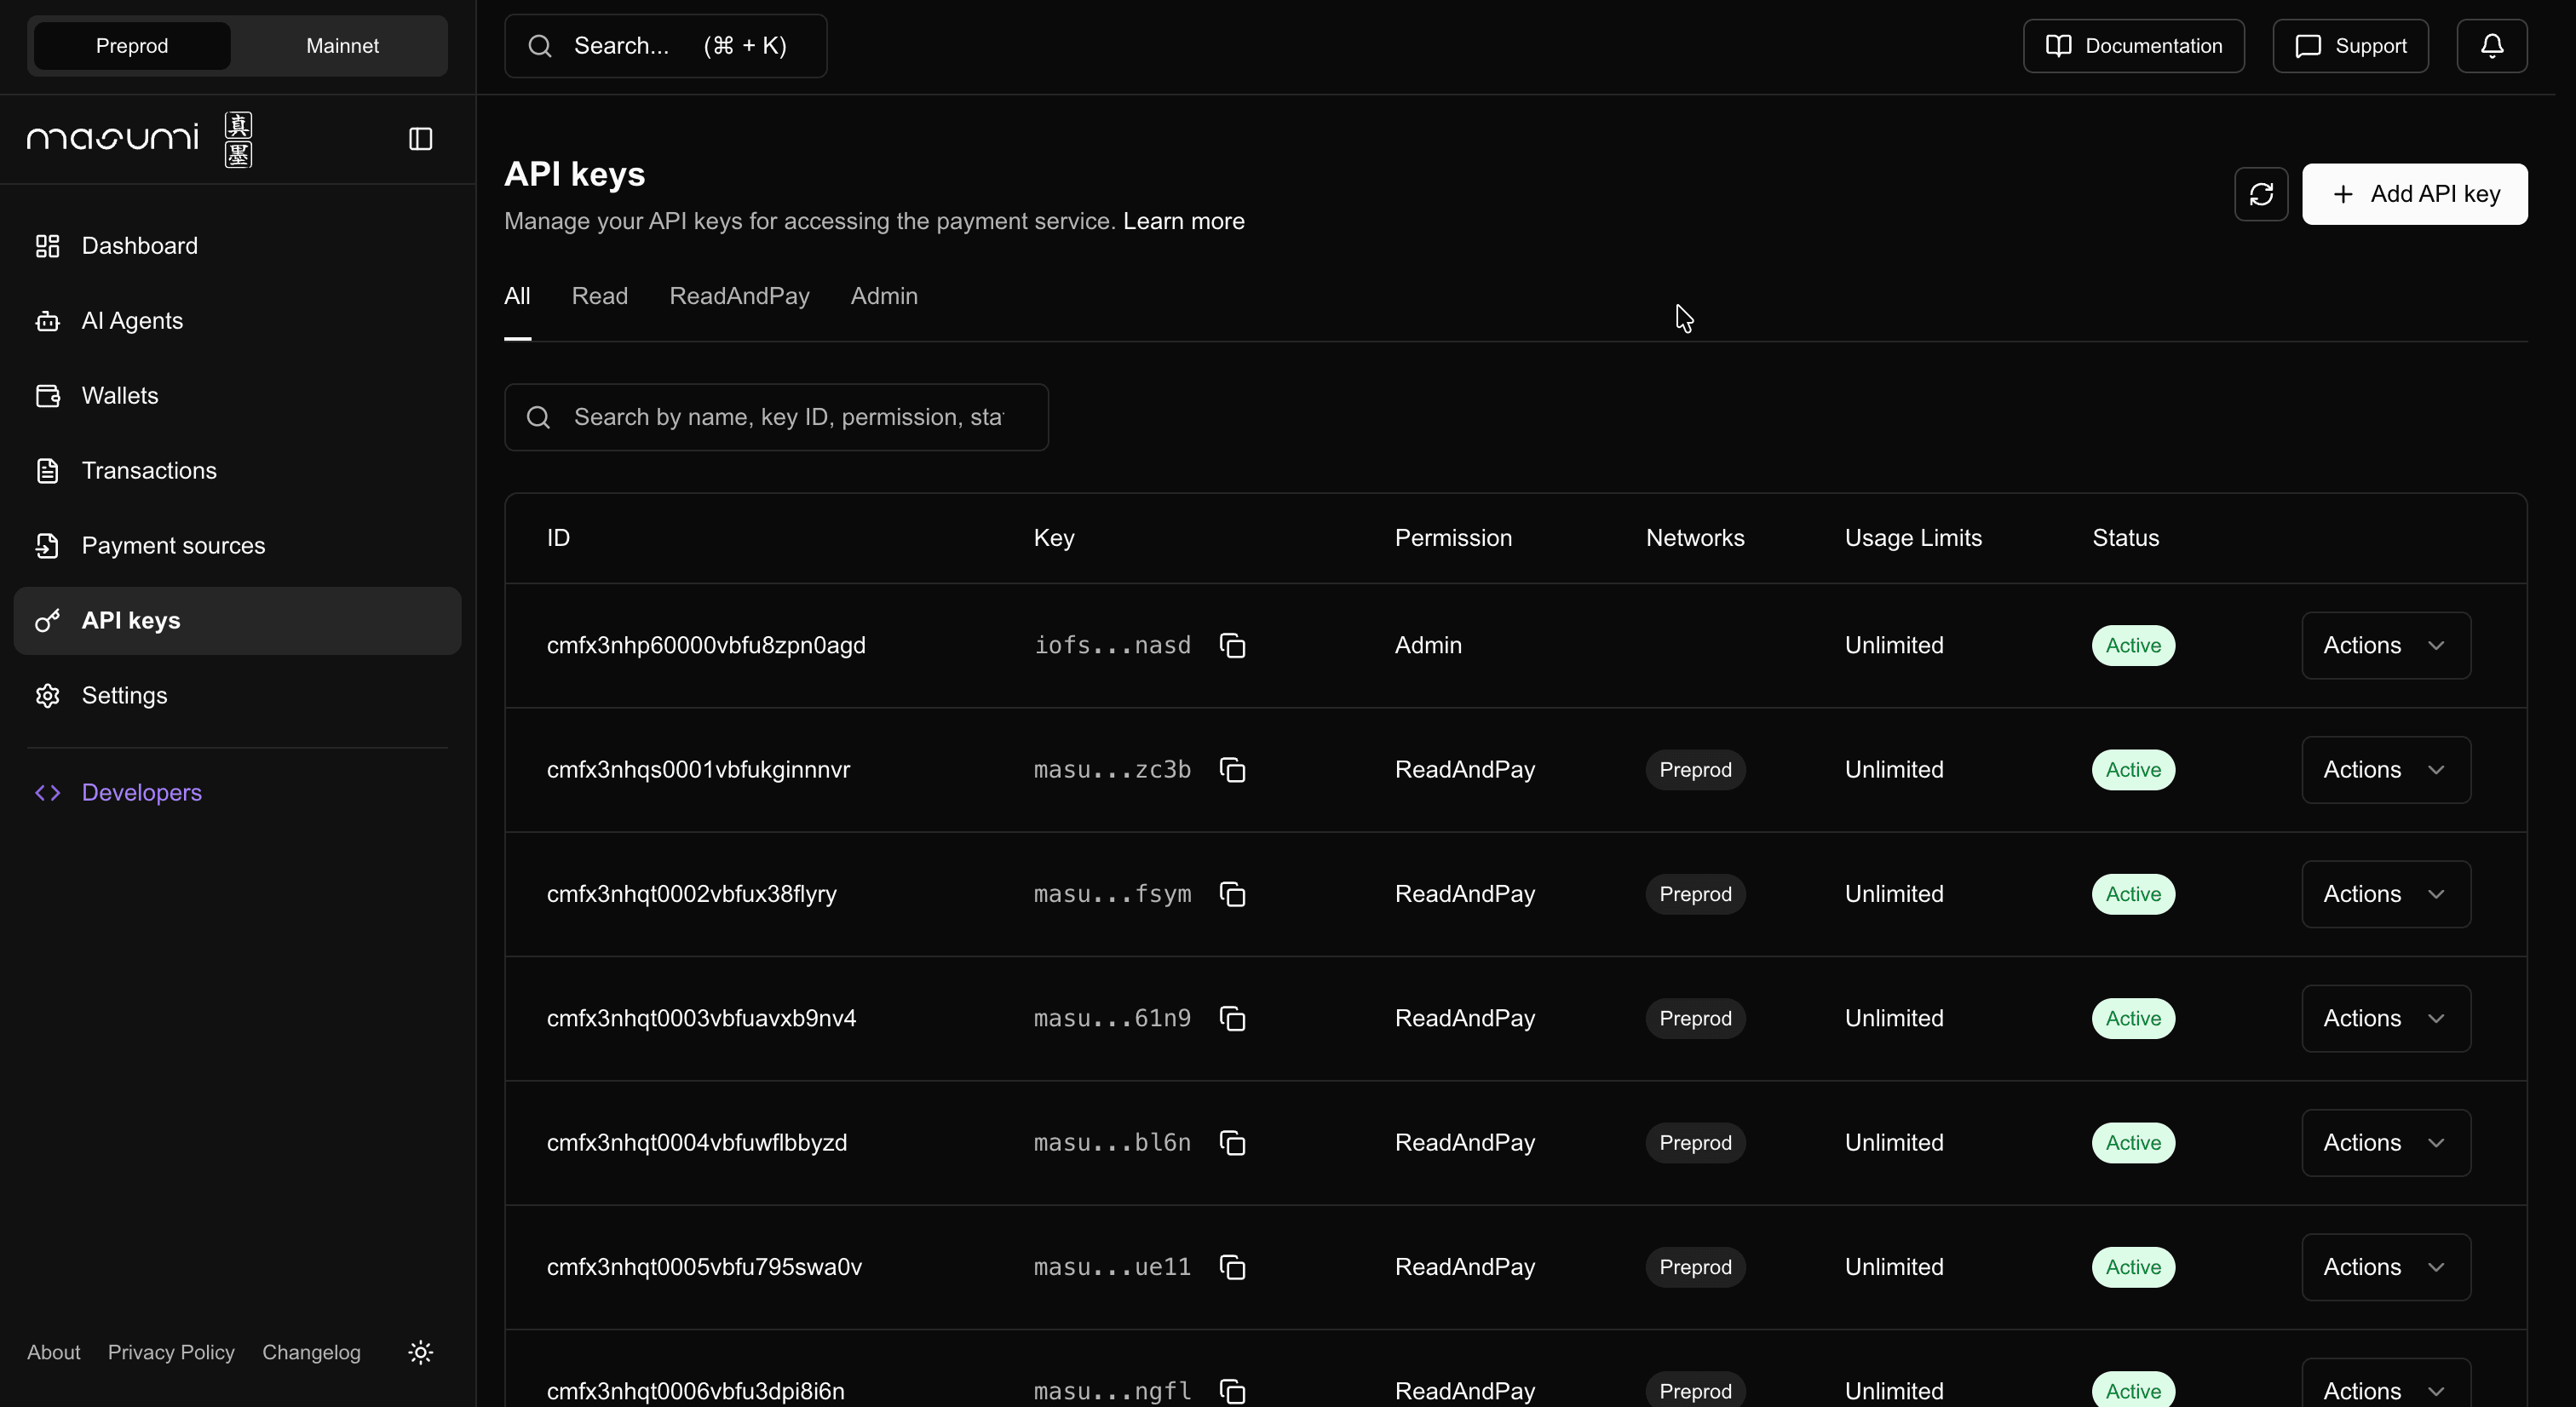This screenshot has height=1407, width=2576.
Task: Open the notification bell
Action: tap(2491, 45)
